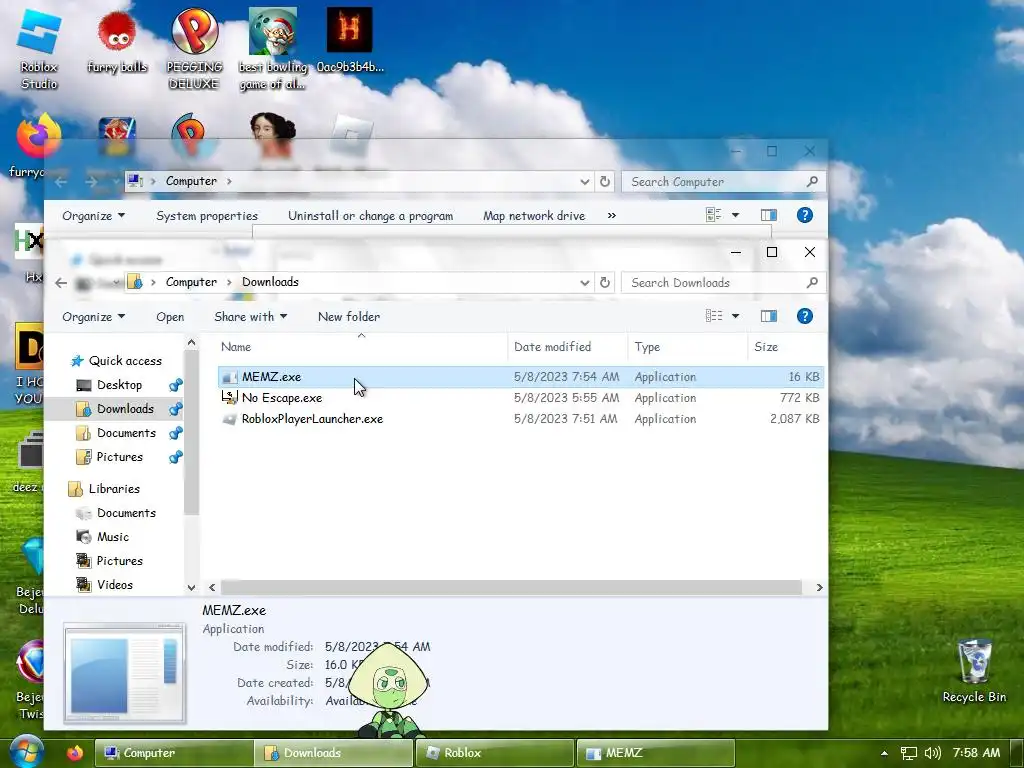Click horizontal scrollbar right arrow

(x=819, y=588)
